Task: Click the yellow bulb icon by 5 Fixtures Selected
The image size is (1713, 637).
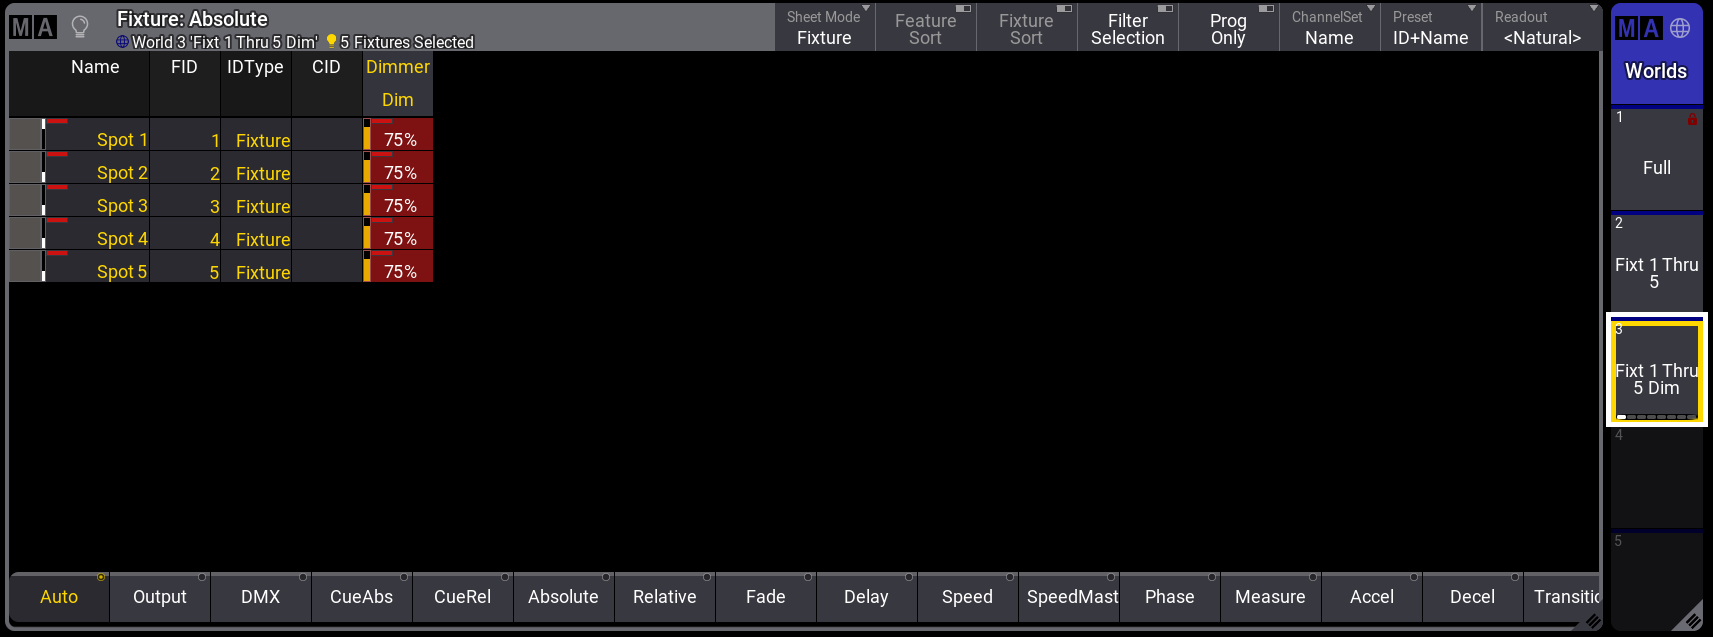Action: [331, 42]
